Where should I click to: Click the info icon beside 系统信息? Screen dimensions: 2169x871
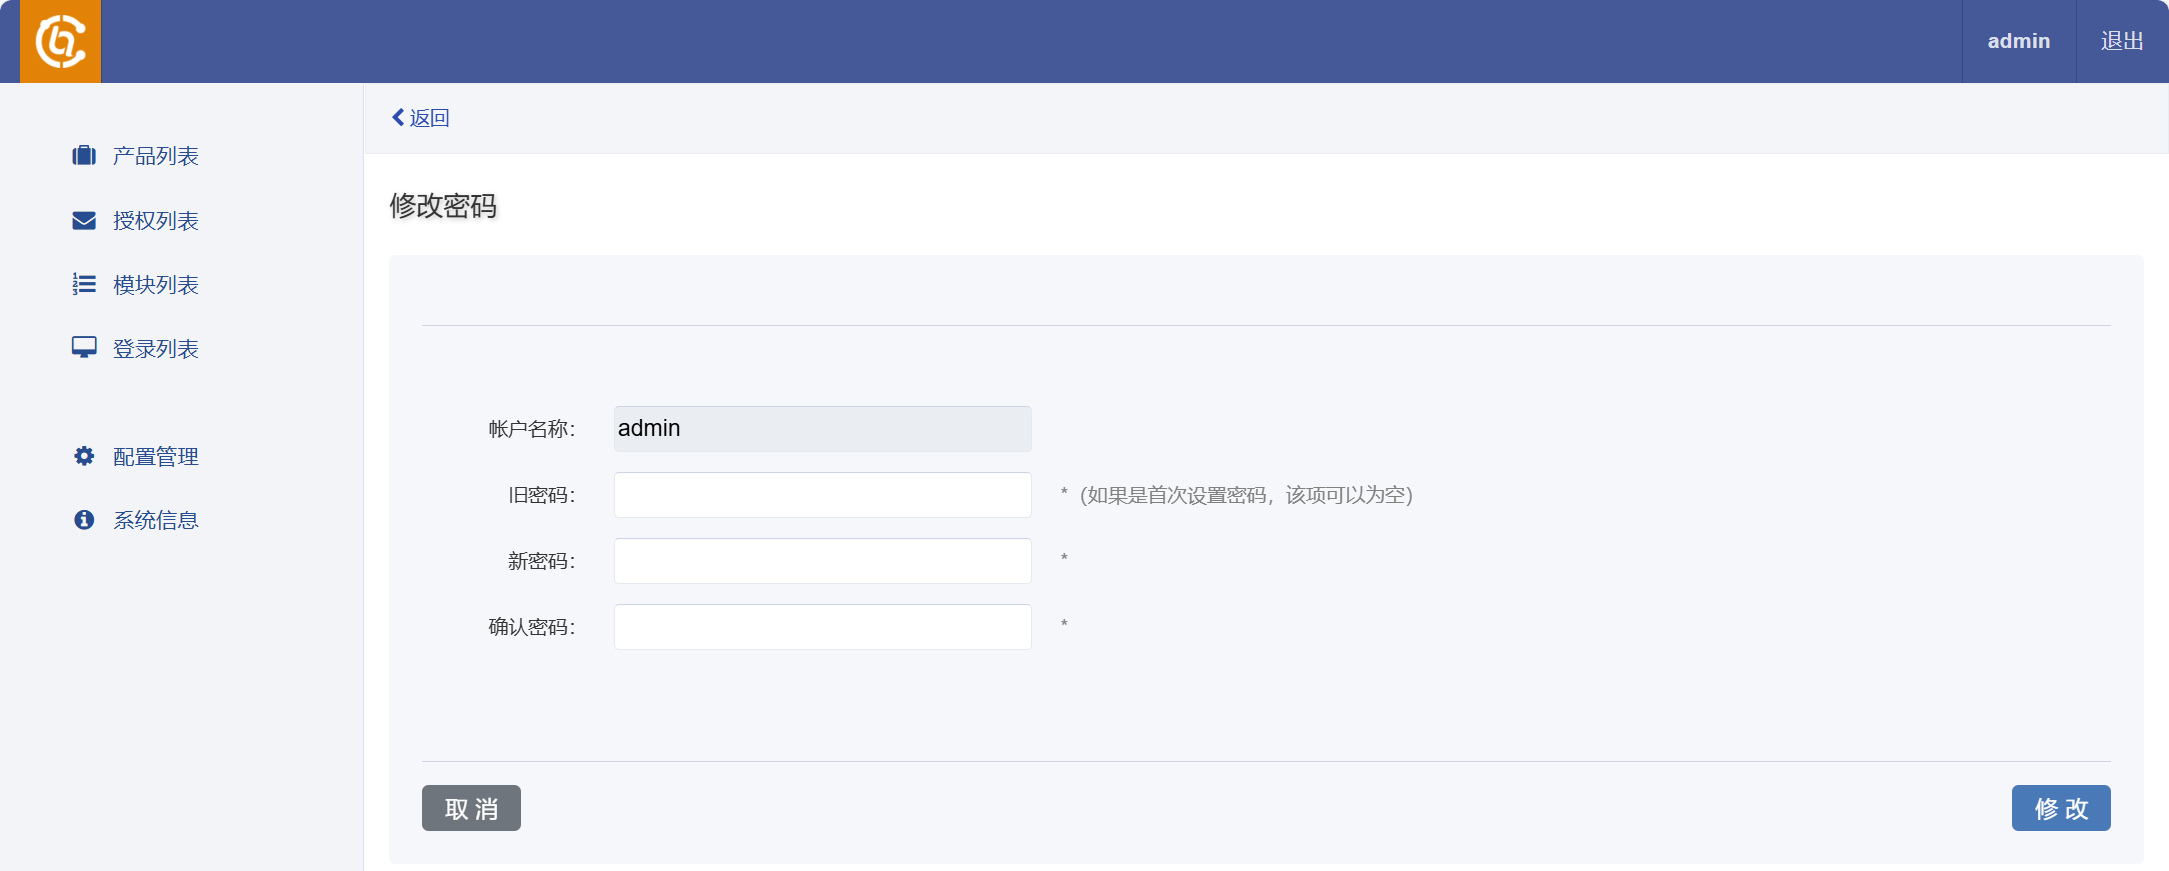(x=84, y=520)
